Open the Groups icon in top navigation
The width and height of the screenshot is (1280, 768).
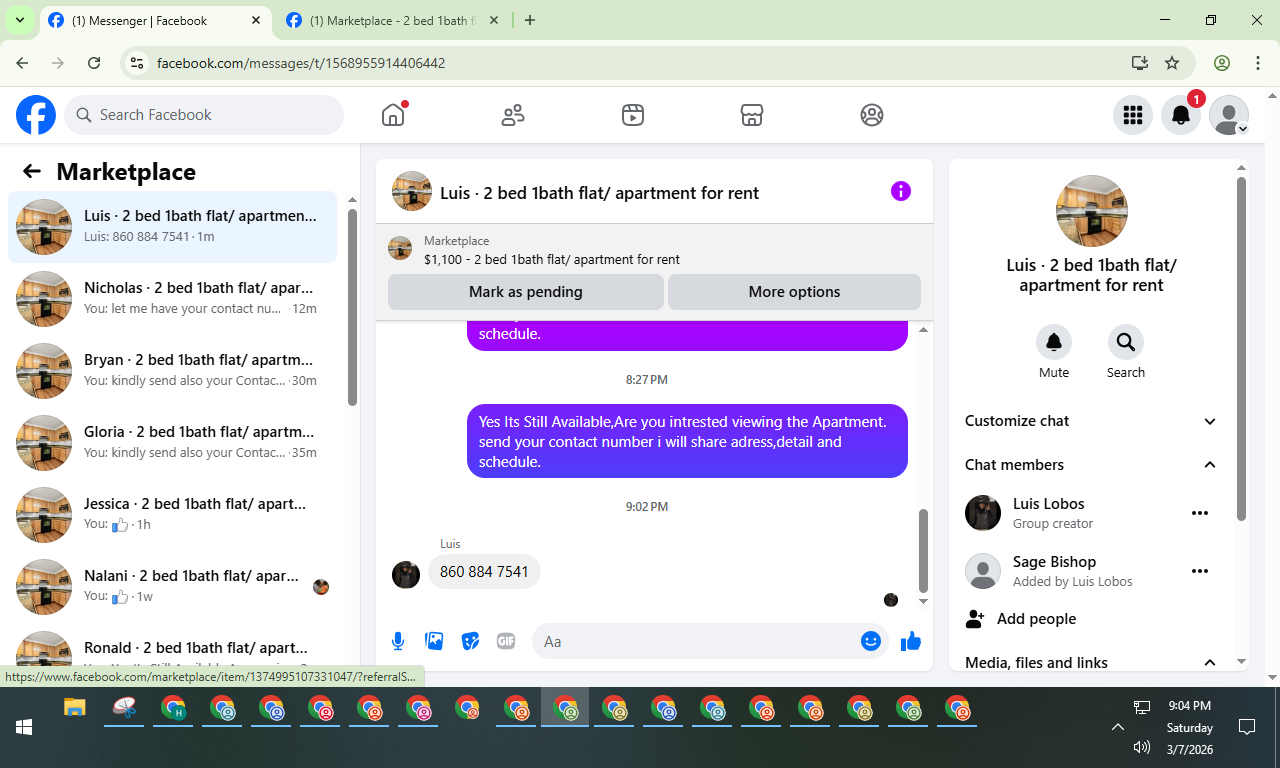pyautogui.click(x=872, y=115)
